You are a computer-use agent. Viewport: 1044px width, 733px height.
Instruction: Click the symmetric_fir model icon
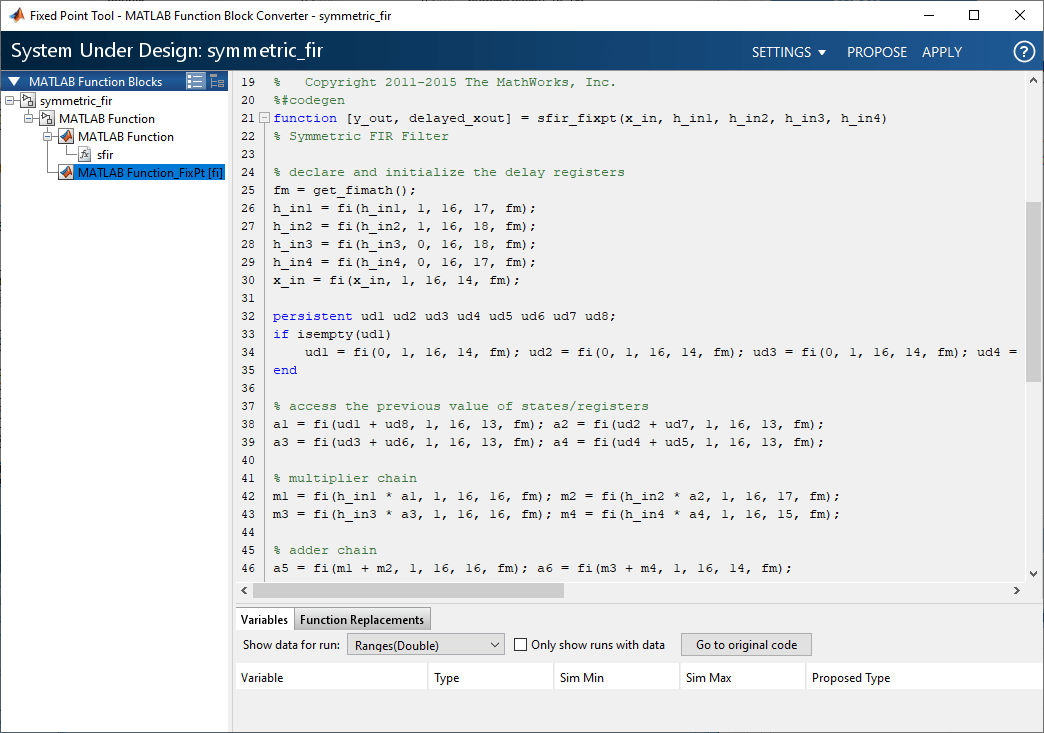(28, 101)
